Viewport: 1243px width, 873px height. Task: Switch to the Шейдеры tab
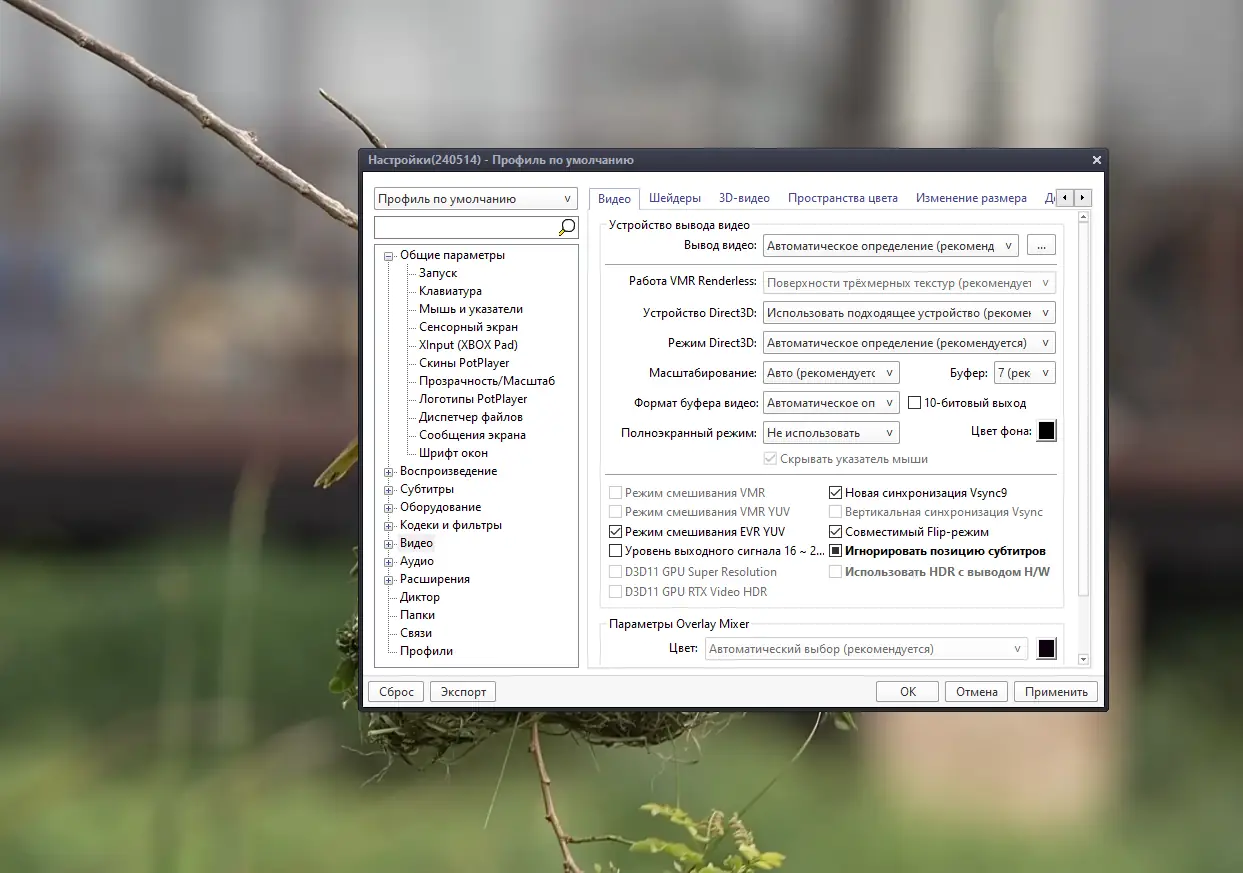coord(675,198)
